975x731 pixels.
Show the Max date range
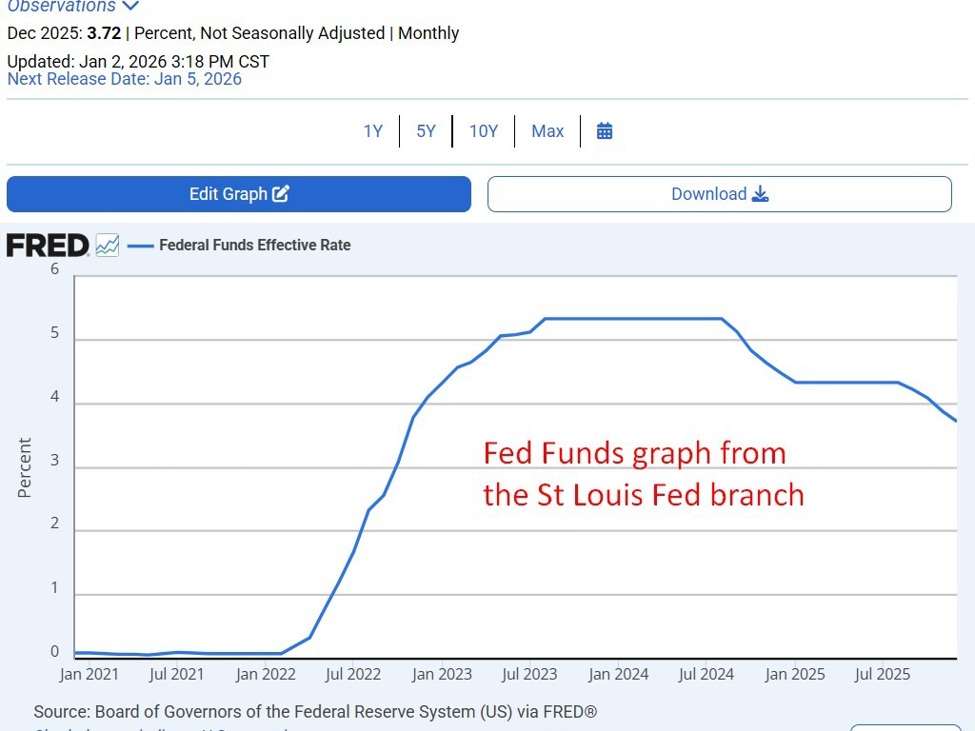pyautogui.click(x=547, y=131)
